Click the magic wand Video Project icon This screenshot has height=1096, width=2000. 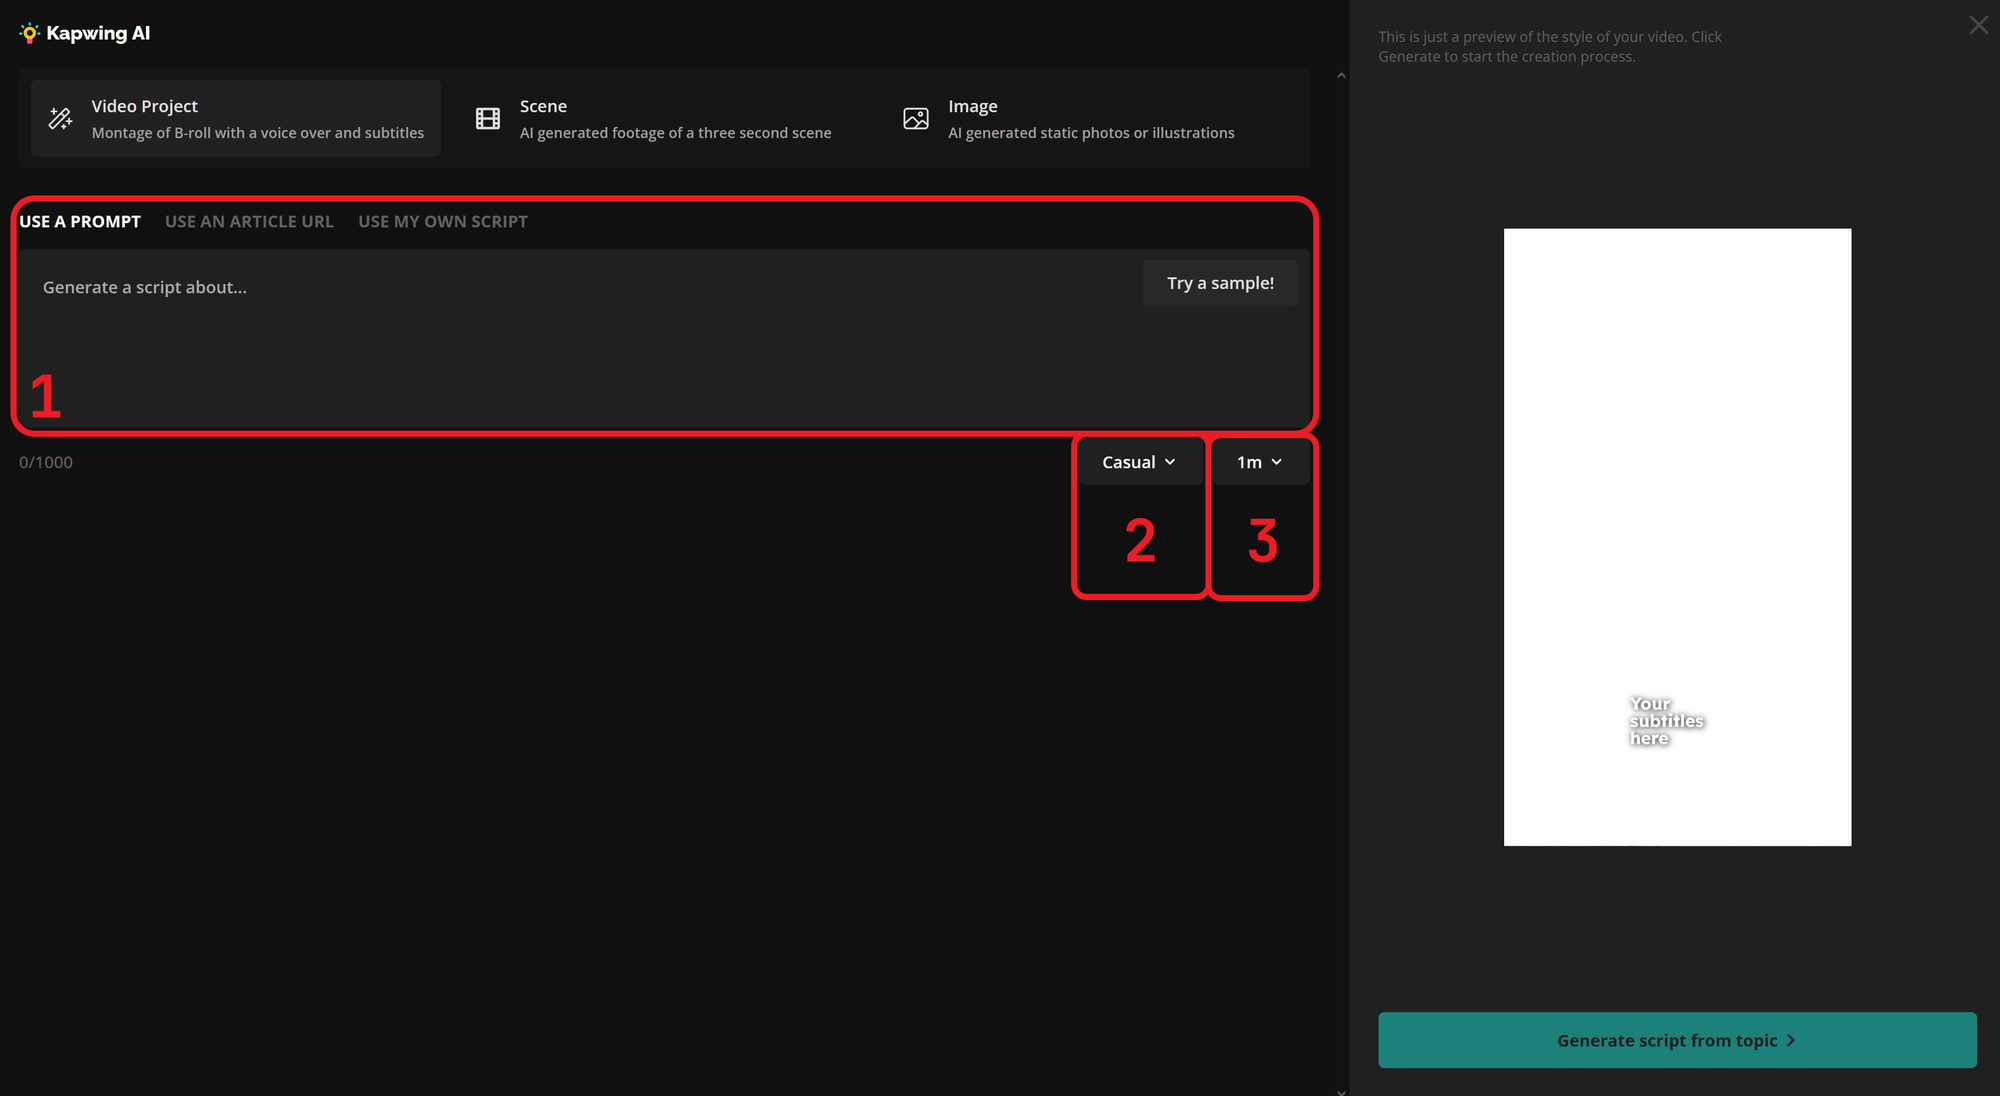click(x=61, y=119)
